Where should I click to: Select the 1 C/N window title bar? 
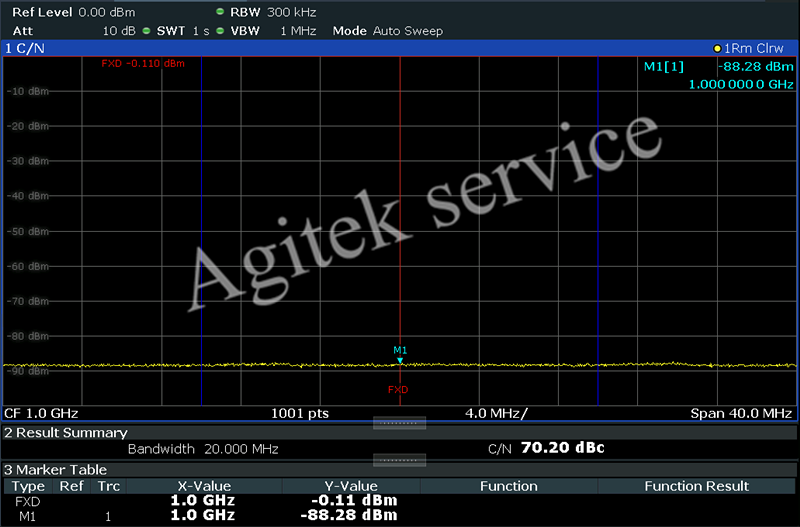click(400, 48)
